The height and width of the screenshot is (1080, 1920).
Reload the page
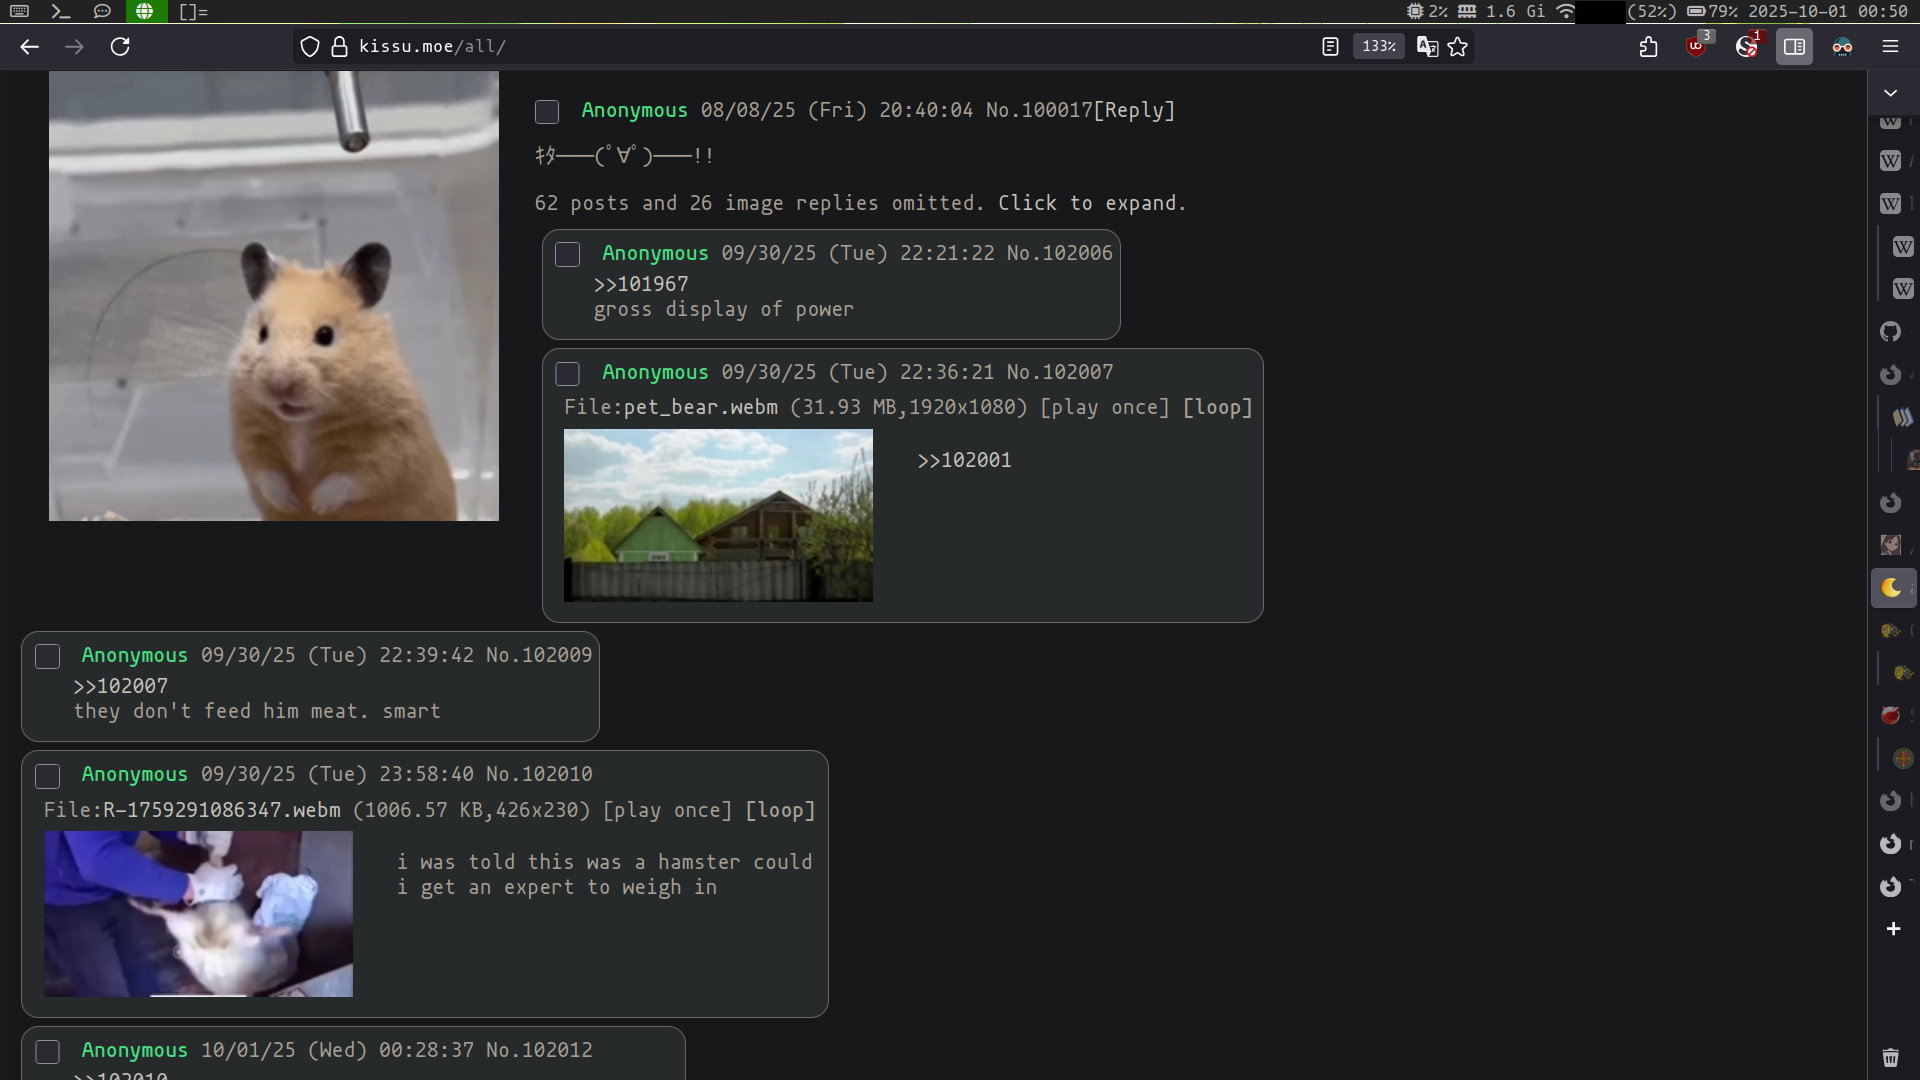[x=120, y=47]
